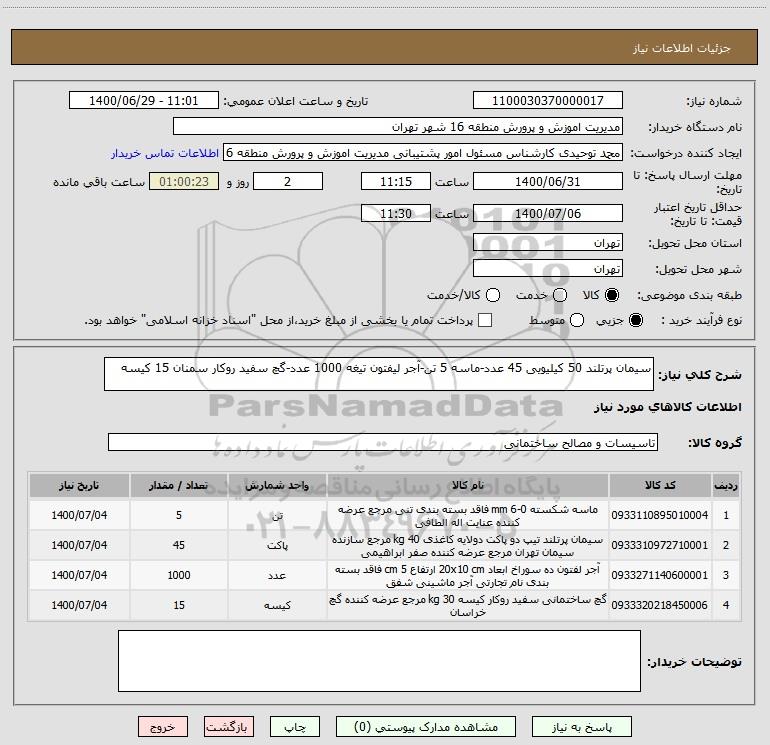Click the remaining time countdown 01:00:23
Image resolution: width=770 pixels, height=745 pixels.
point(184,181)
